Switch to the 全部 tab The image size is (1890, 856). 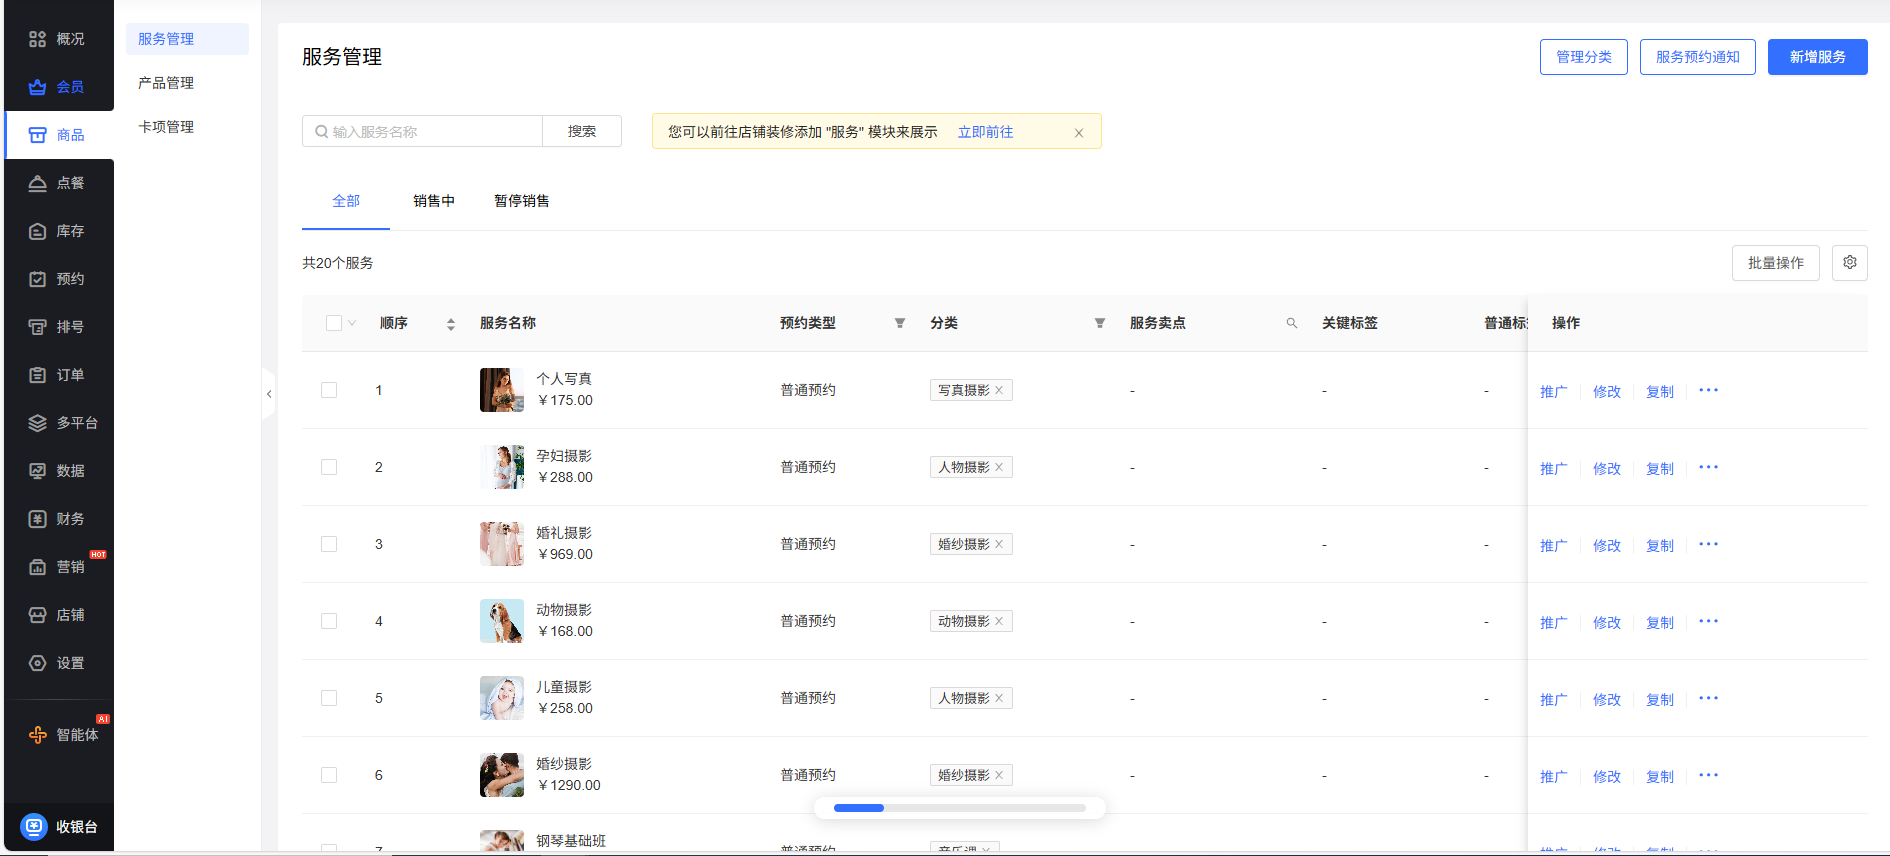[346, 201]
